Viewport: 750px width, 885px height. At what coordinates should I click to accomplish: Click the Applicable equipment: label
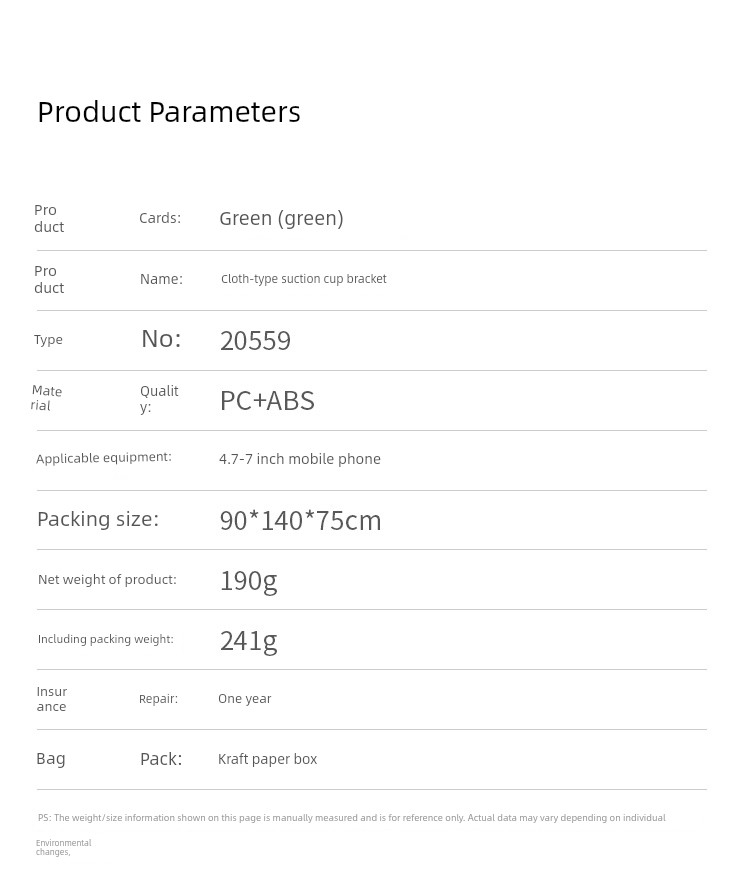[x=104, y=458]
